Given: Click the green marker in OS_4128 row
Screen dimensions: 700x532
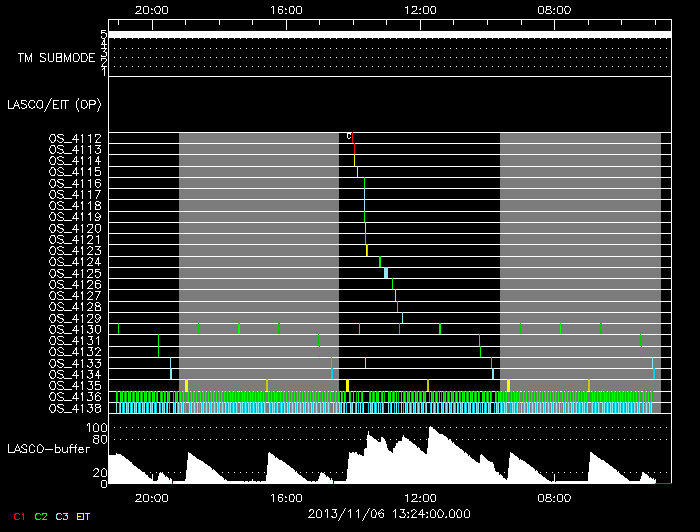Looking at the screenshot, I should (397, 307).
